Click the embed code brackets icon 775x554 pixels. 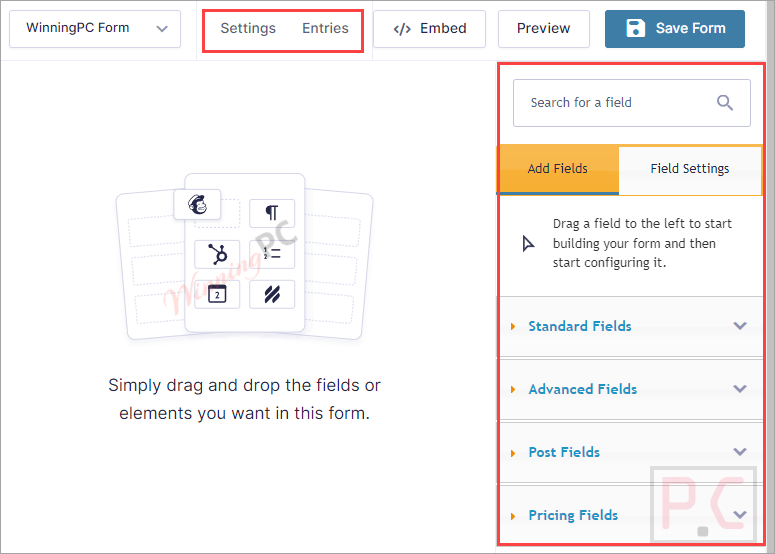(402, 29)
